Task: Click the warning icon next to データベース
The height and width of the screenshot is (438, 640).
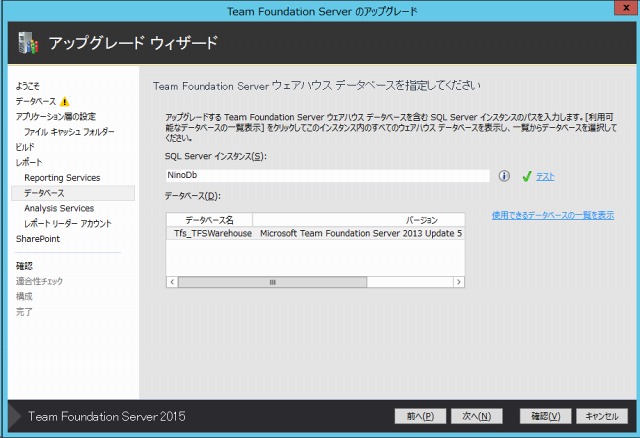Action: (64, 101)
